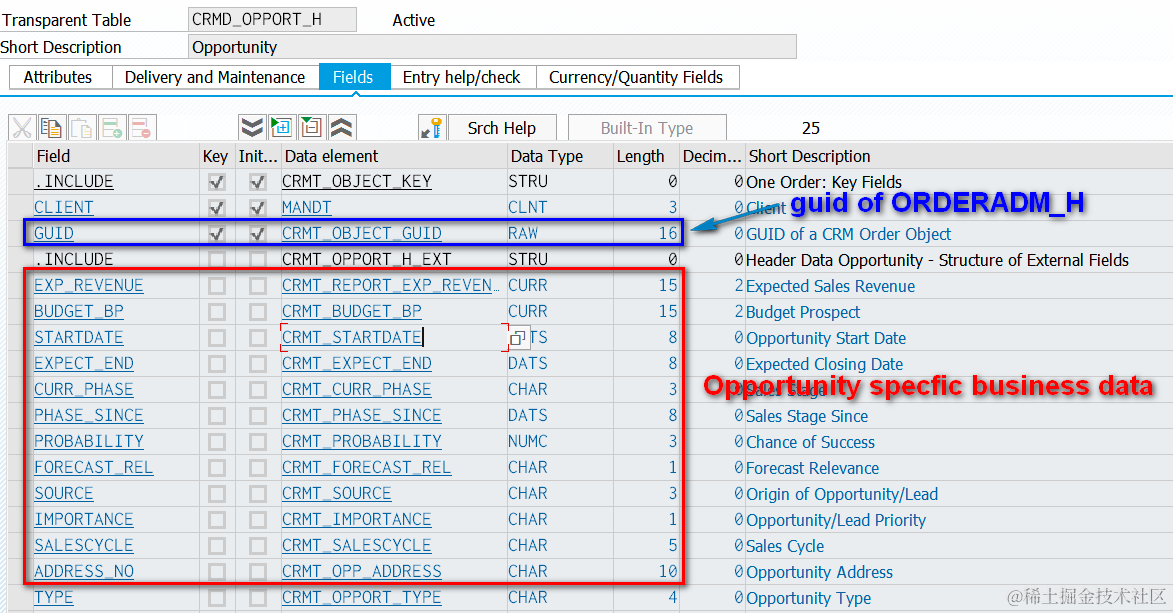Click the Data Type column header

560,156
